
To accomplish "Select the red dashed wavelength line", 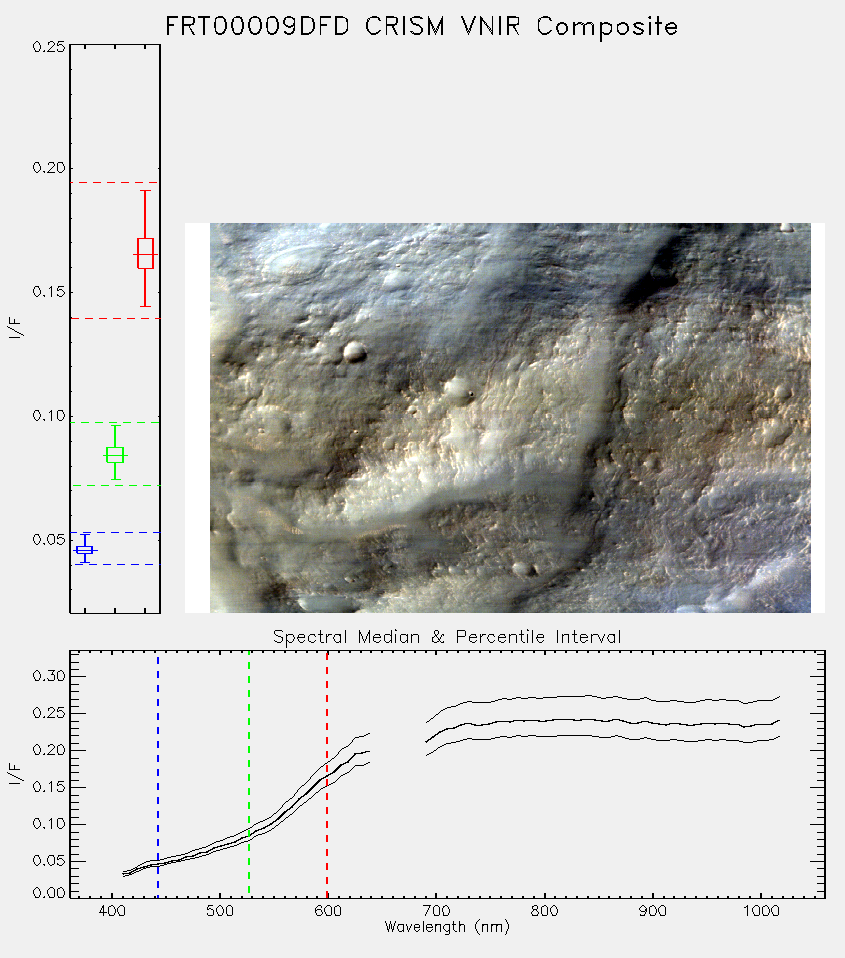I will pyautogui.click(x=327, y=774).
